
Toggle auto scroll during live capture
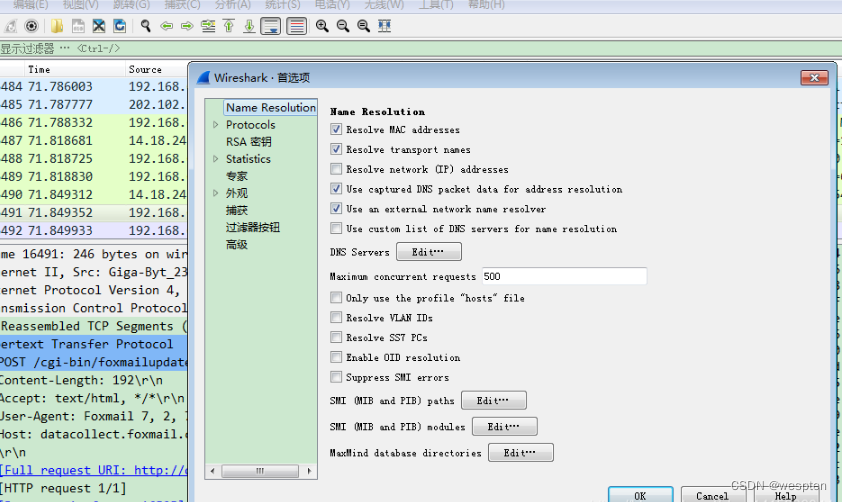tap(271, 26)
